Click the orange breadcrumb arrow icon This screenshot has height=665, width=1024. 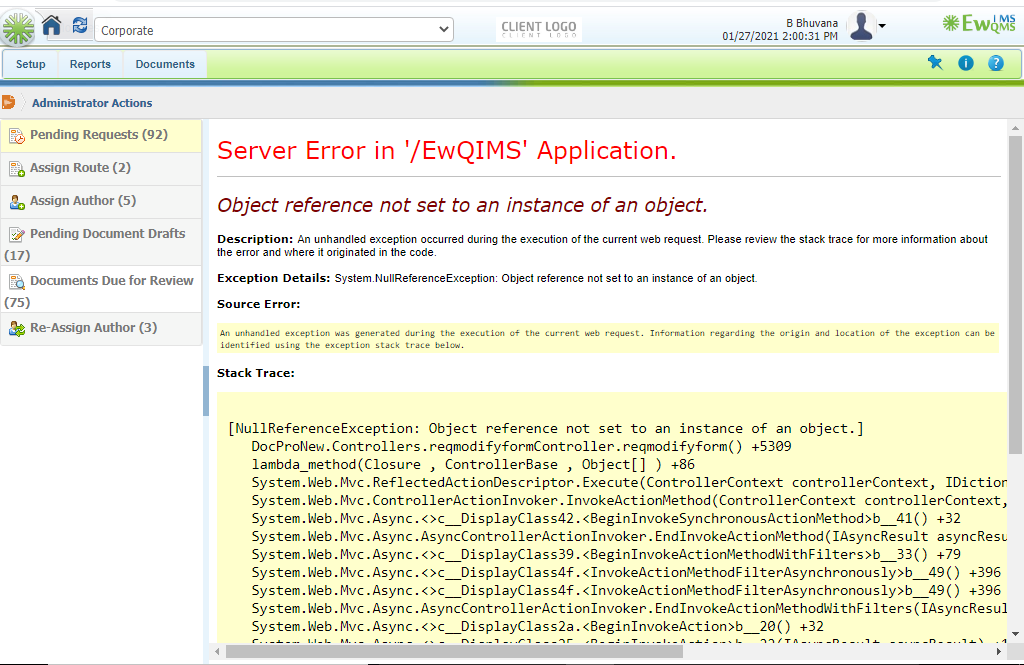coord(8,103)
